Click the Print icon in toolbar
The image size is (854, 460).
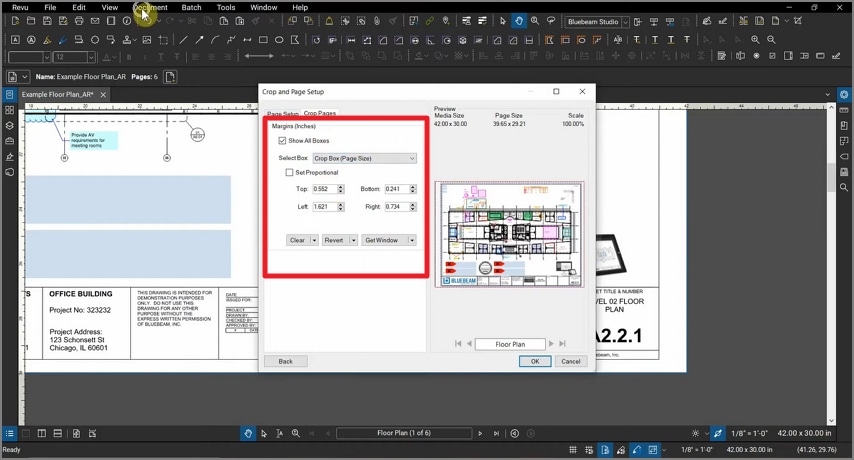coord(79,21)
